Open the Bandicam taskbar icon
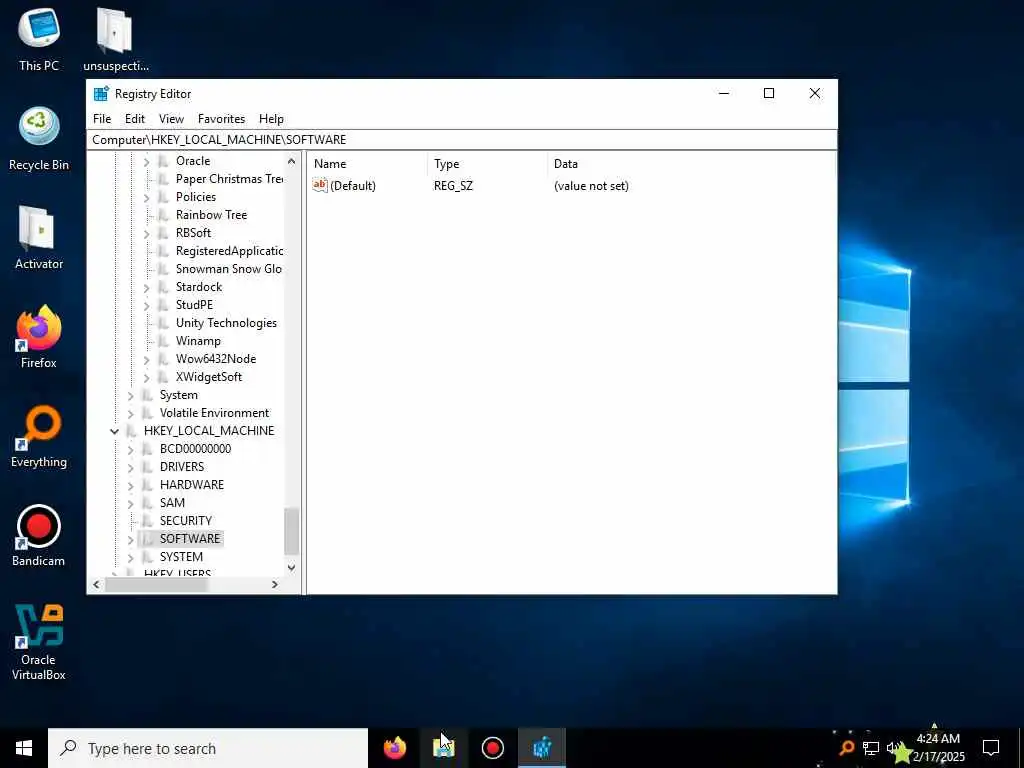This screenshot has height=768, width=1024. (x=492, y=748)
